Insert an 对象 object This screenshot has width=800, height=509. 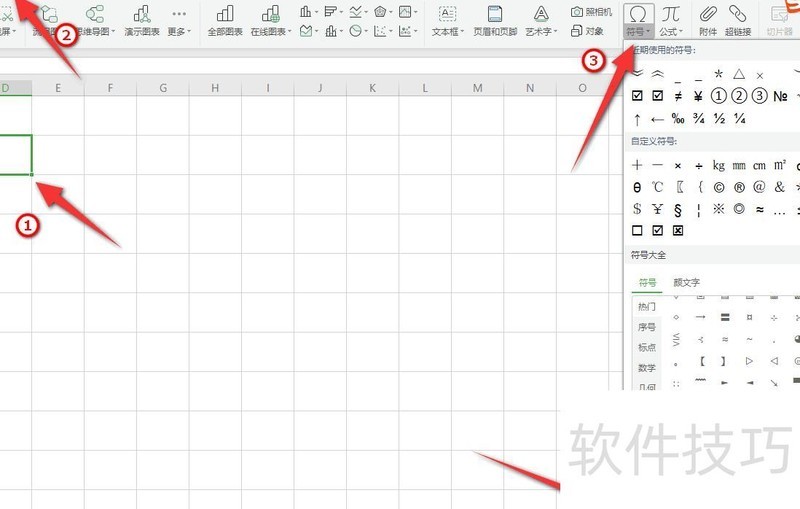tap(587, 31)
